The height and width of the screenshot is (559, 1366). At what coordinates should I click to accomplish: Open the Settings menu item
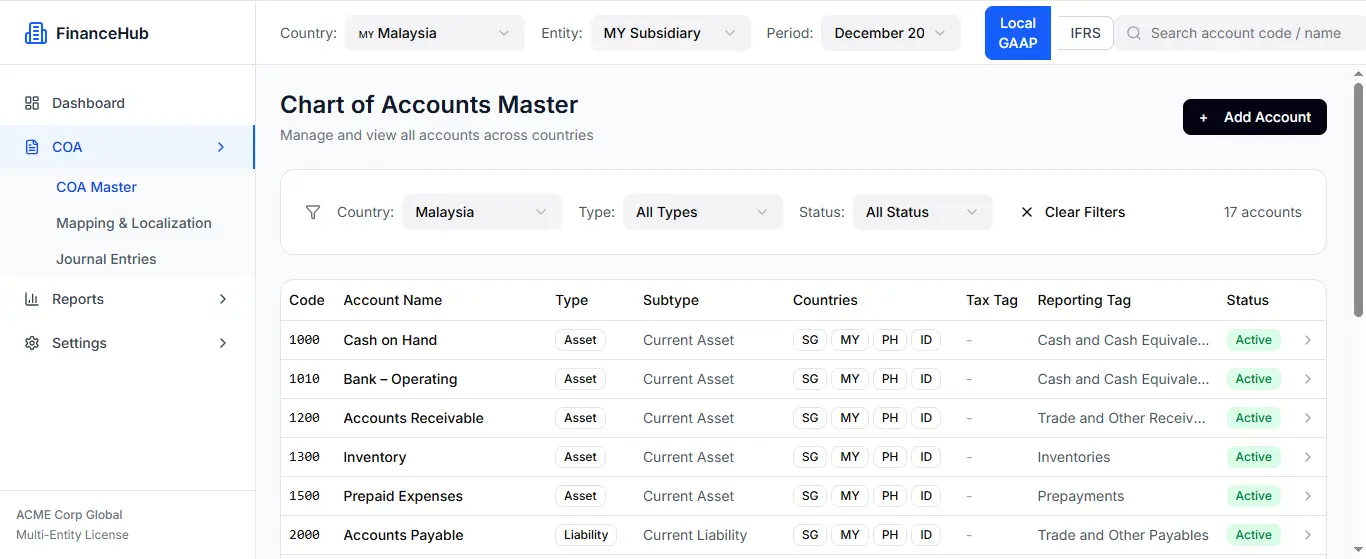tap(127, 343)
